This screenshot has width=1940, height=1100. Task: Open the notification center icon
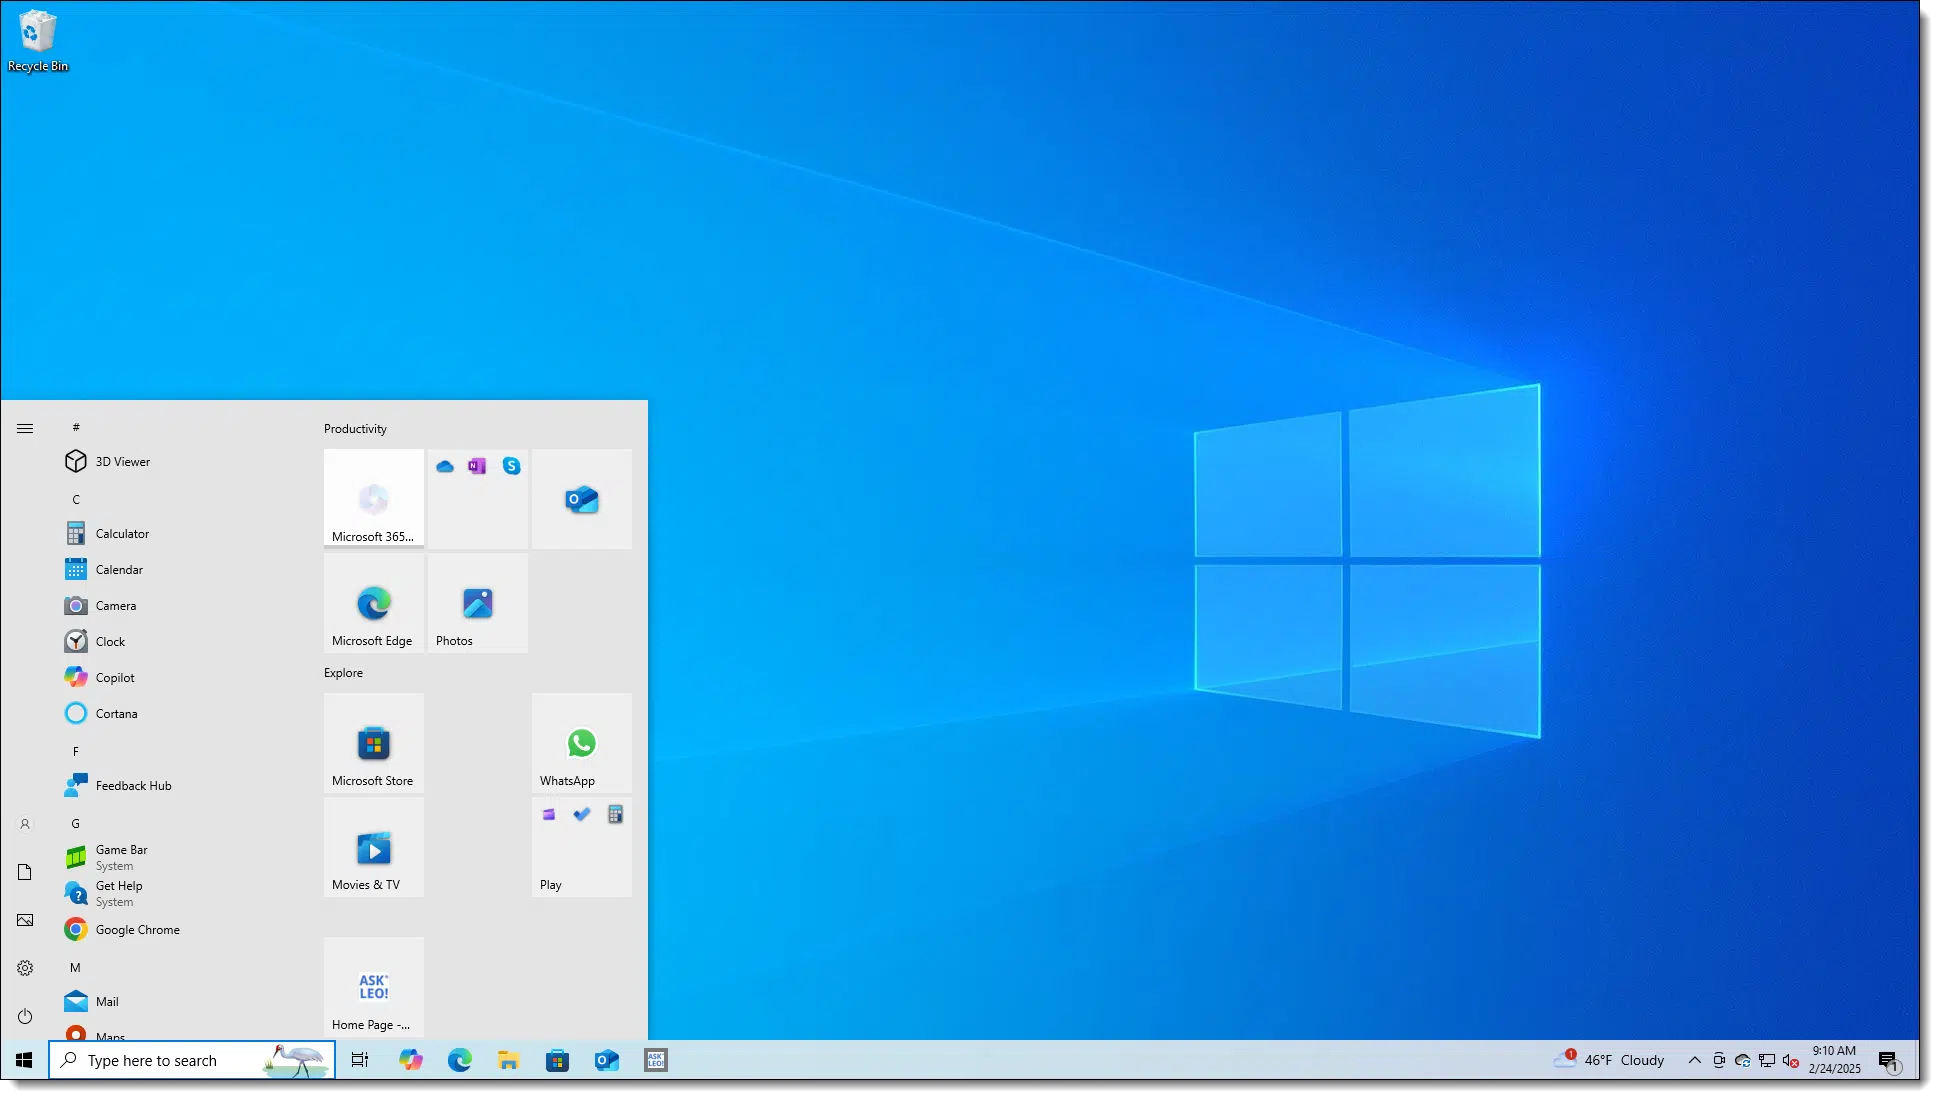tap(1888, 1061)
